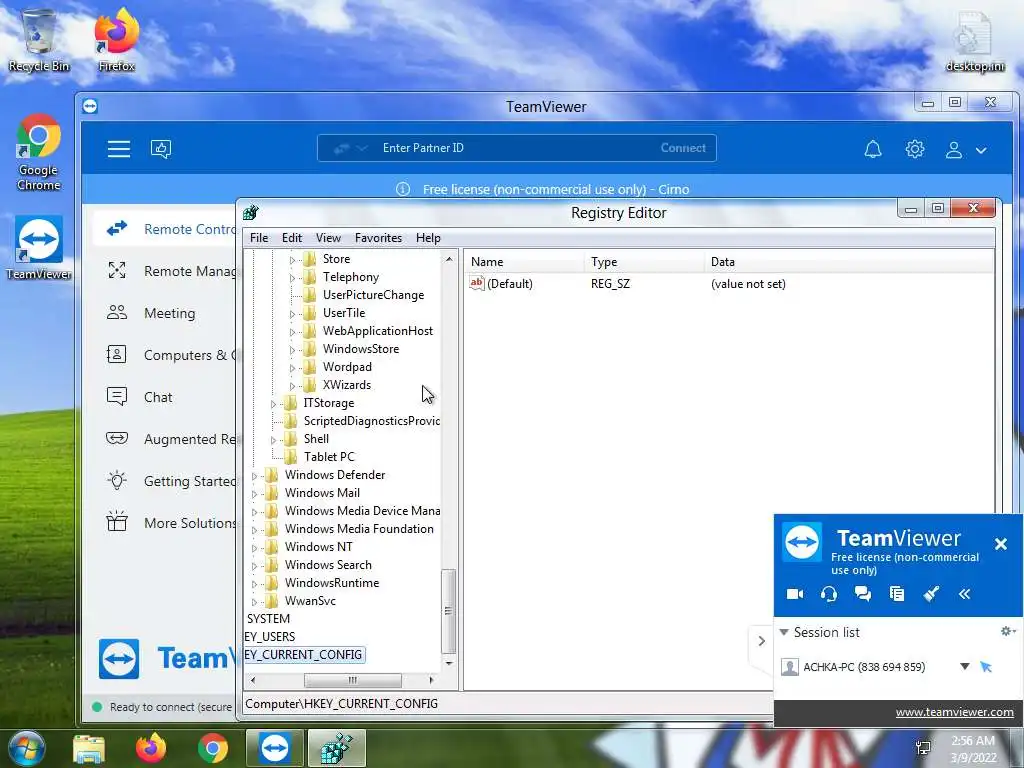The width and height of the screenshot is (1024, 768).
Task: Open dropdown for ACHKA-PC session
Action: [x=965, y=667]
